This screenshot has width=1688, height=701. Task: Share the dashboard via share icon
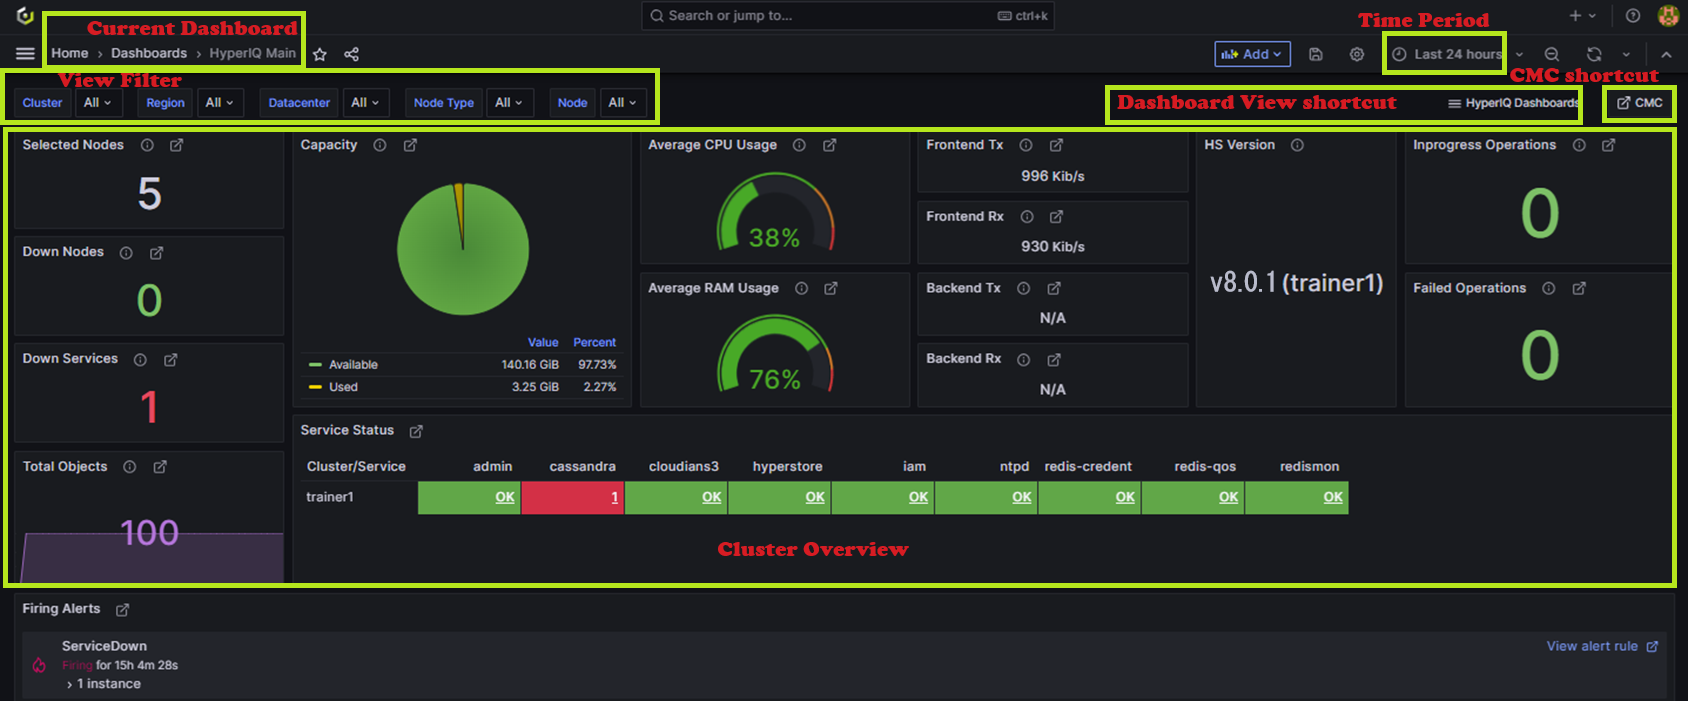(x=352, y=54)
